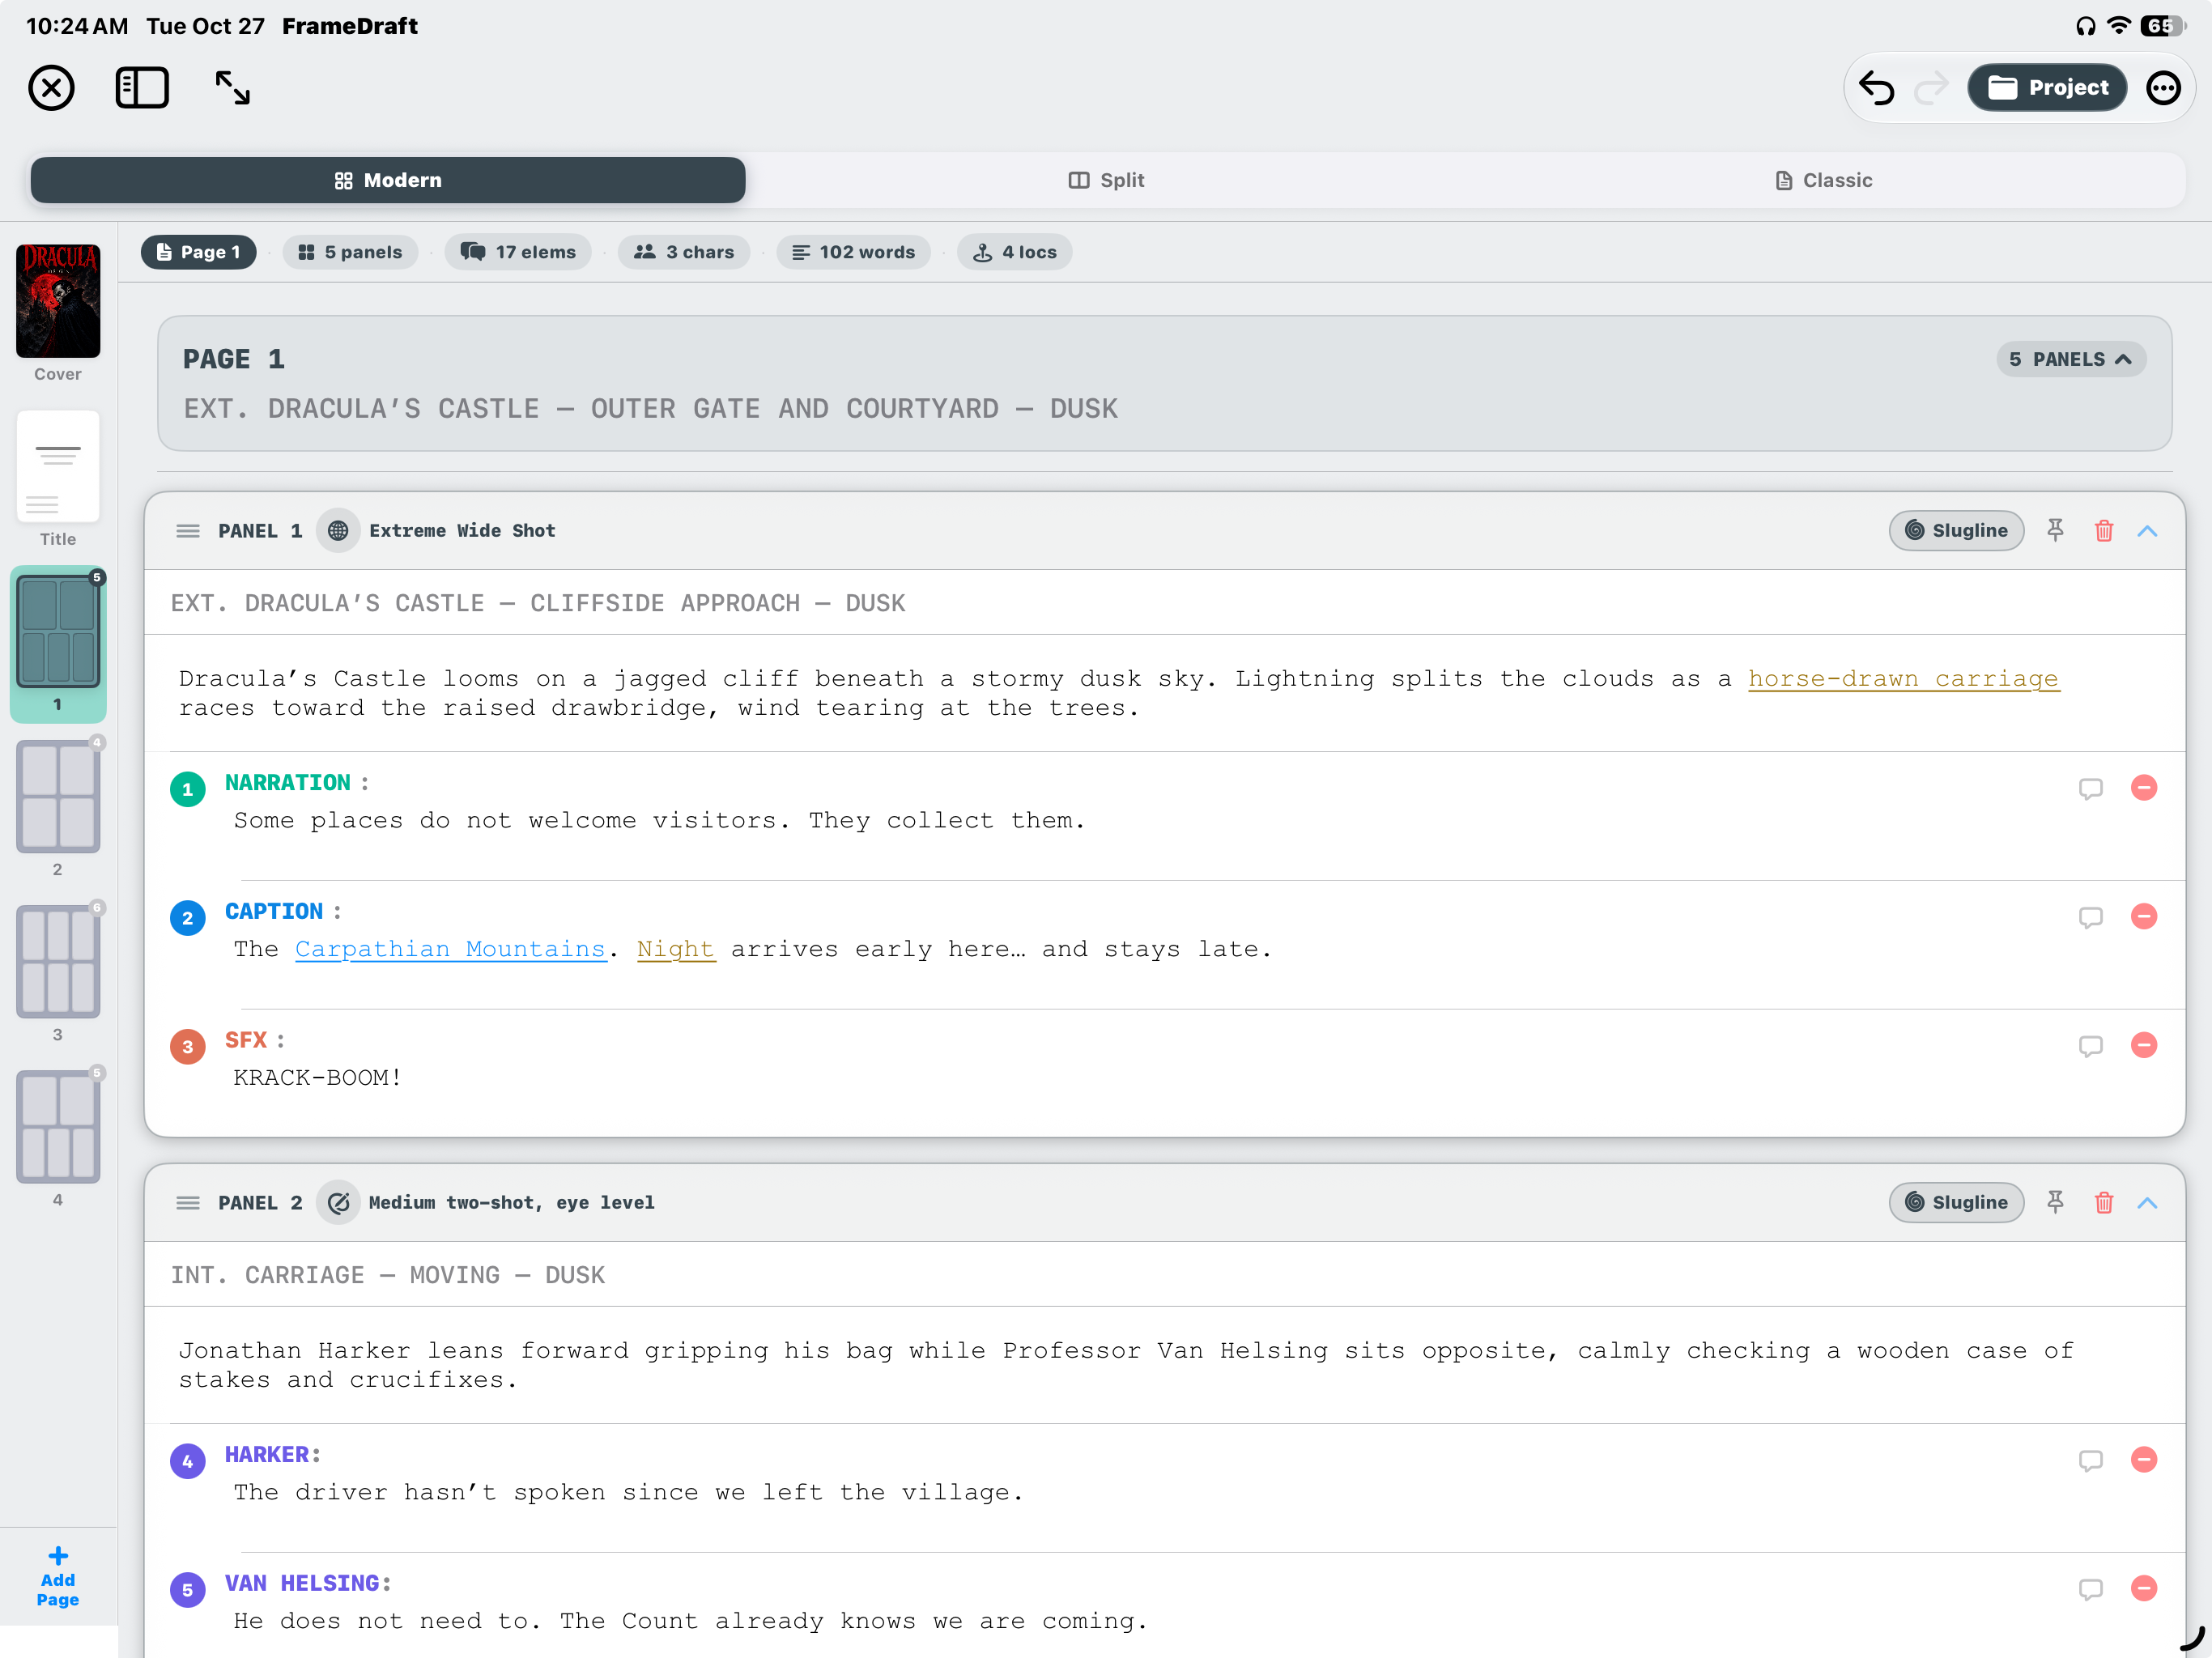Collapse the 5 PANELS list
The image size is (2212, 1658).
[x=2071, y=360]
